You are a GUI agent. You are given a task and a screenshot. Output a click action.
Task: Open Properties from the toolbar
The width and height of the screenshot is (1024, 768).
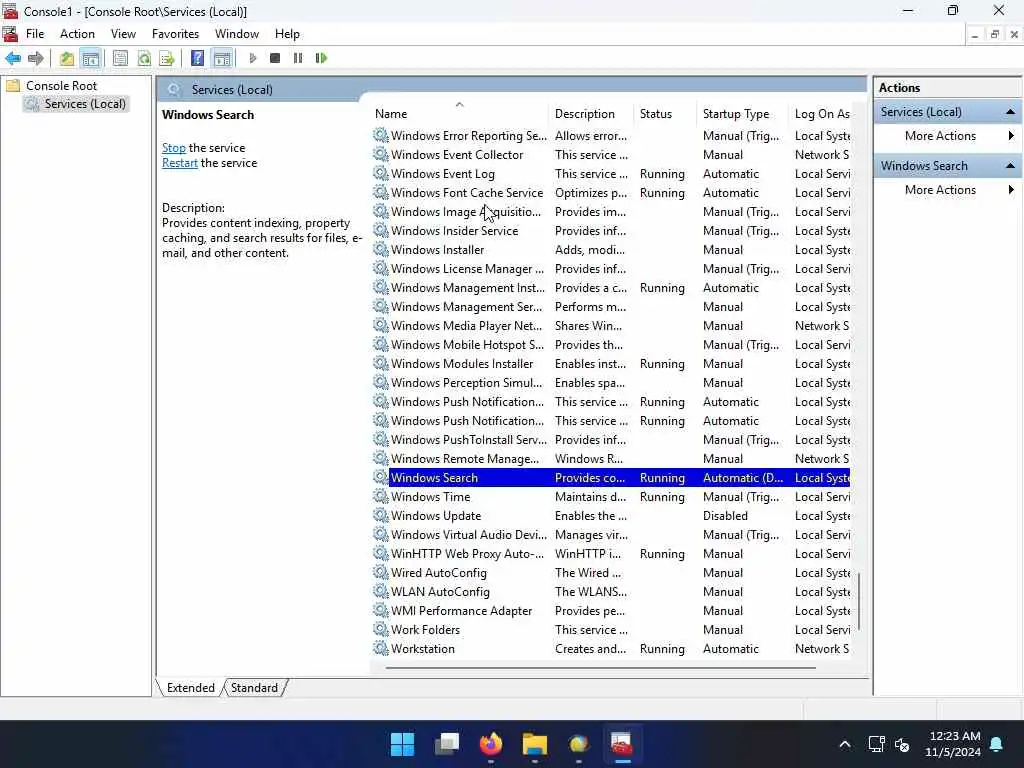coord(120,58)
